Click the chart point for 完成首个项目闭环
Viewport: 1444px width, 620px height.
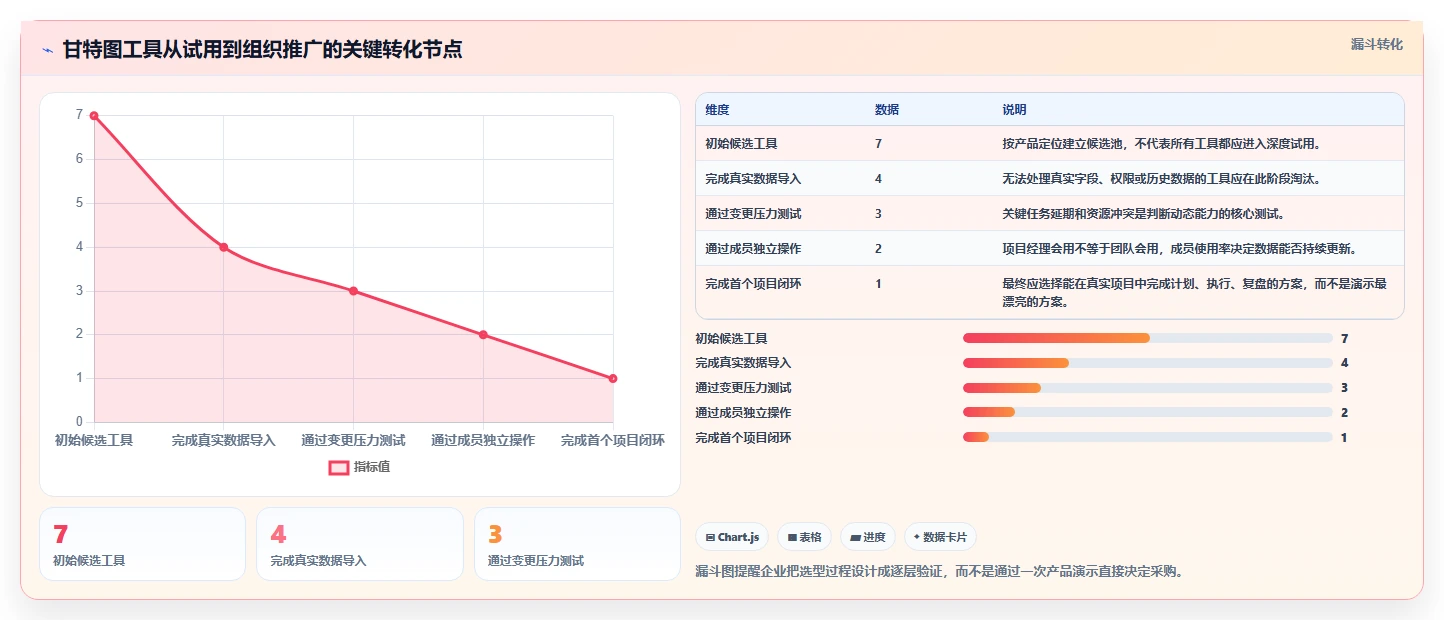[x=613, y=379]
